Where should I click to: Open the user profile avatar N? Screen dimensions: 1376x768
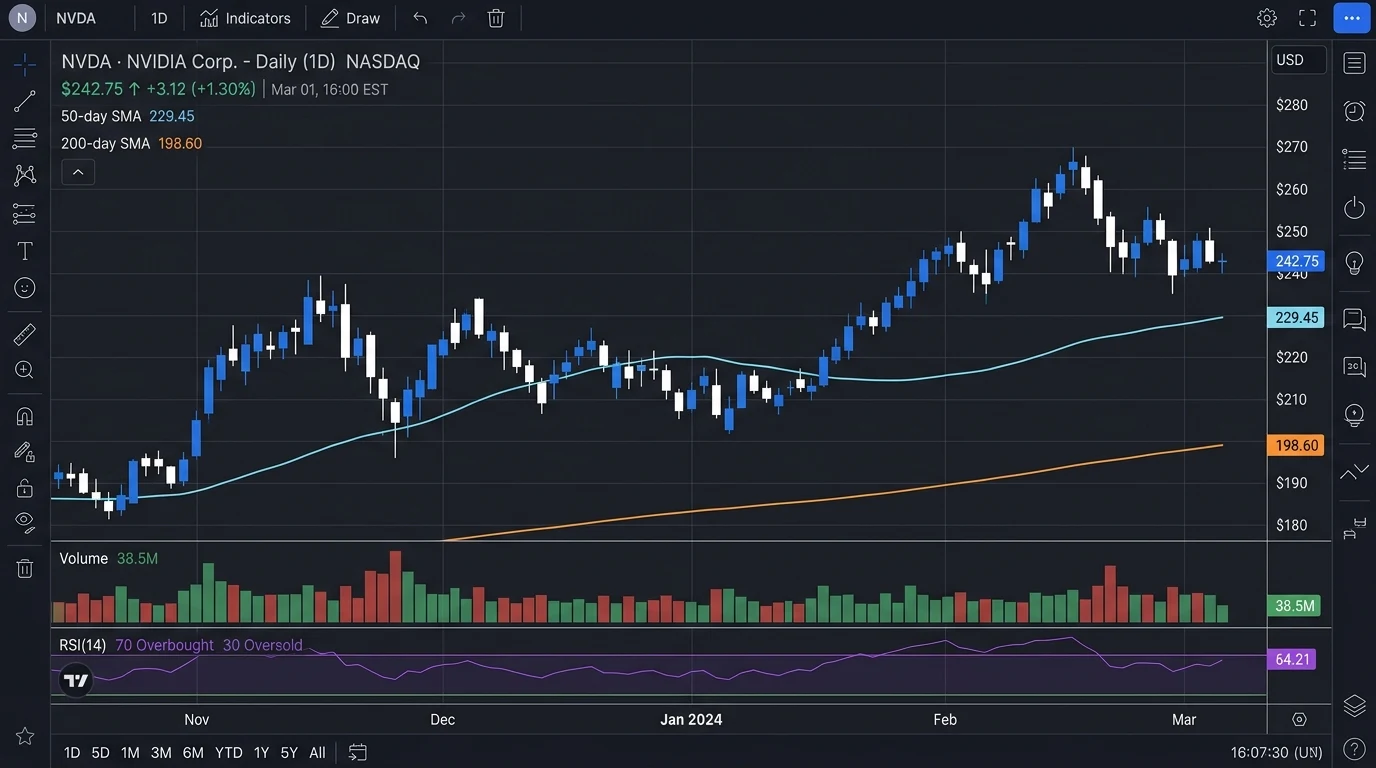tap(22, 18)
